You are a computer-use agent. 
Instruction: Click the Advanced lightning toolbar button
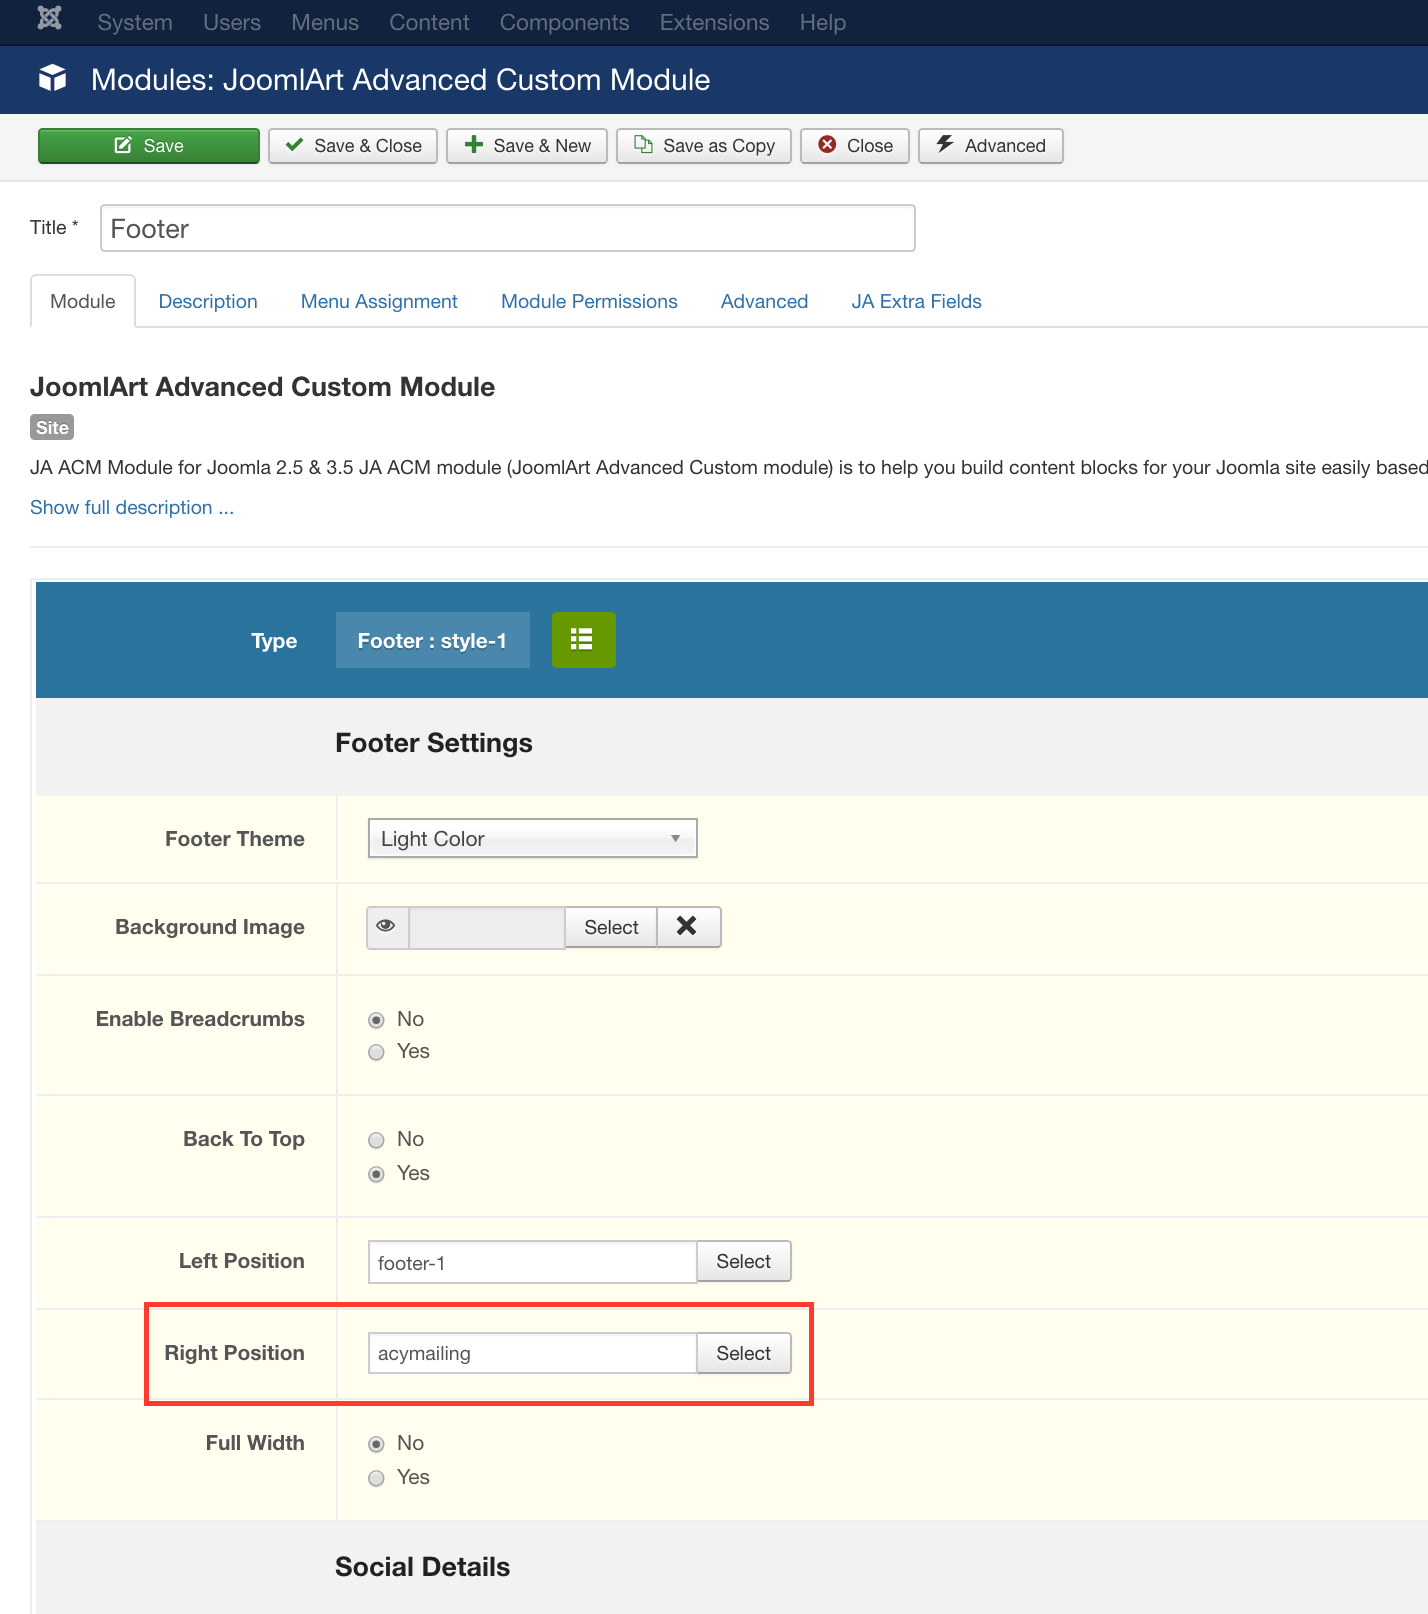click(x=990, y=146)
